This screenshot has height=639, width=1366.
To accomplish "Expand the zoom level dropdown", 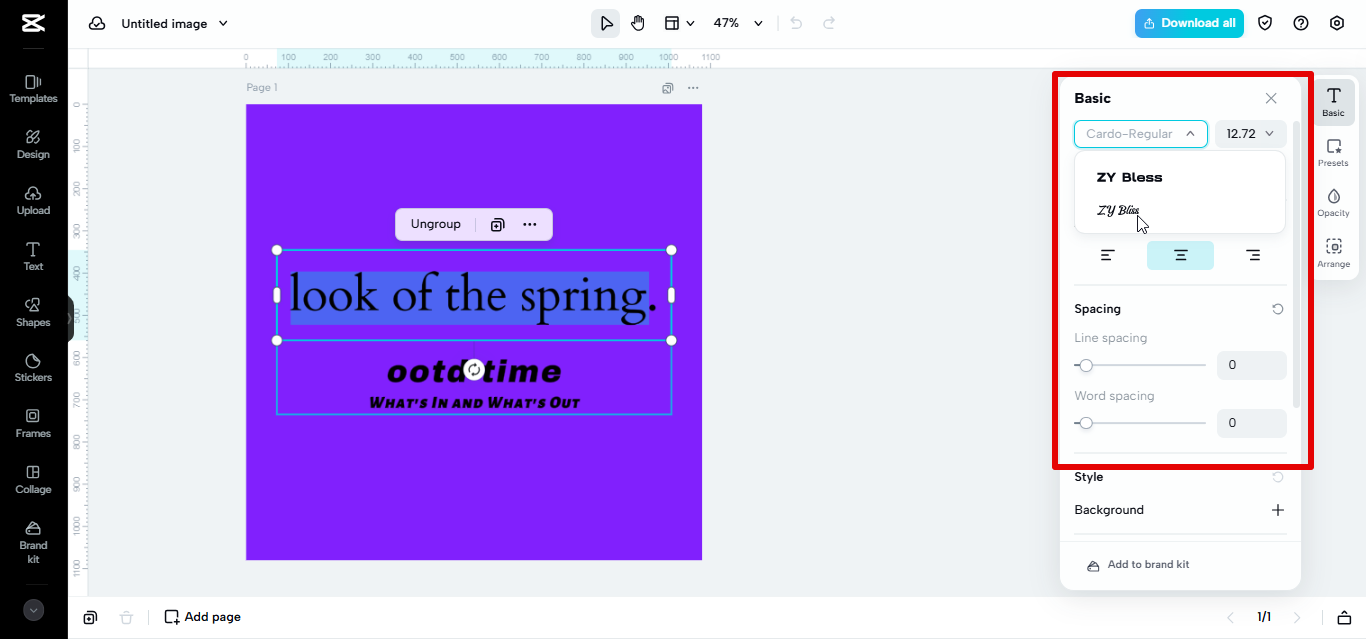I will [757, 22].
